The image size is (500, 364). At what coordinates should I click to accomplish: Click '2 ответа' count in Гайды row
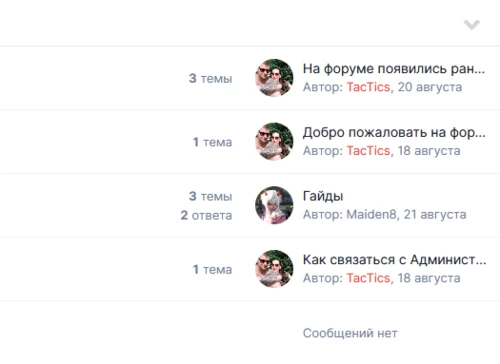click(206, 215)
